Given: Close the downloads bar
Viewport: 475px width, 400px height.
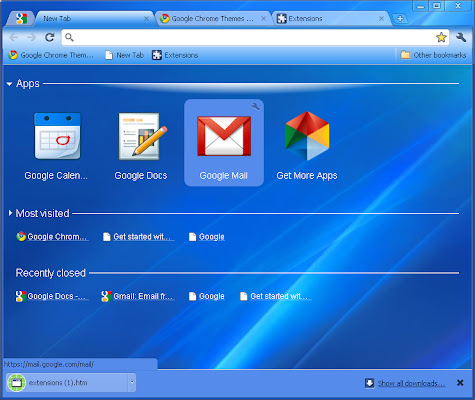Looking at the screenshot, I should 460,383.
